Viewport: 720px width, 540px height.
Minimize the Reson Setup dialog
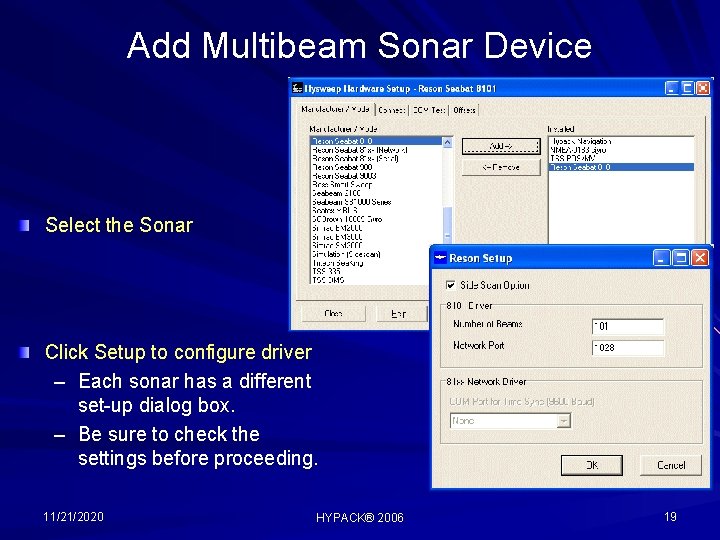[x=661, y=258]
